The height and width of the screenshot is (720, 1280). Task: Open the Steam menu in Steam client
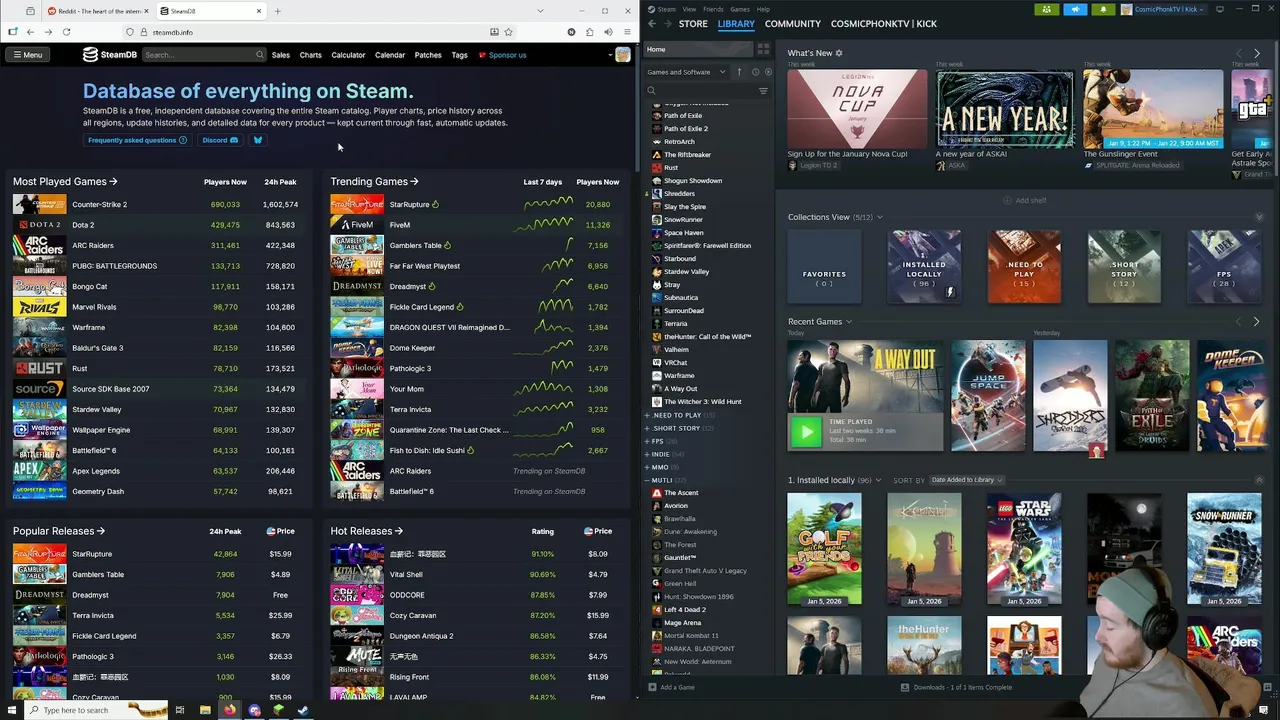click(x=667, y=9)
